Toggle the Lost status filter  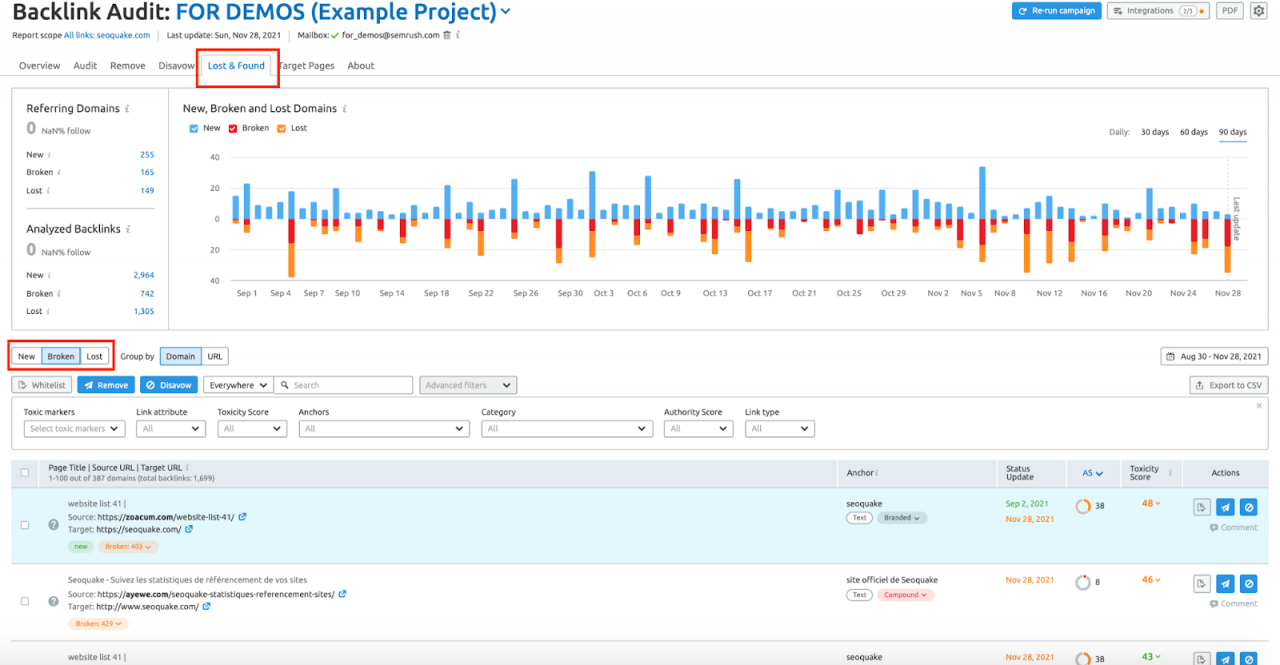click(x=94, y=356)
